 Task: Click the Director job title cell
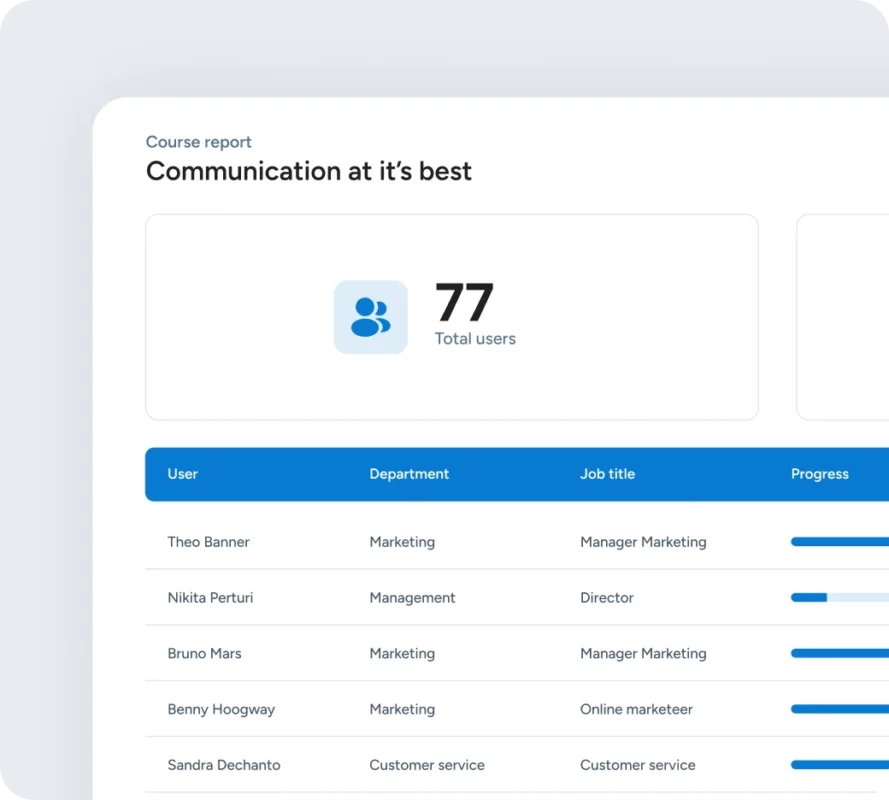607,598
